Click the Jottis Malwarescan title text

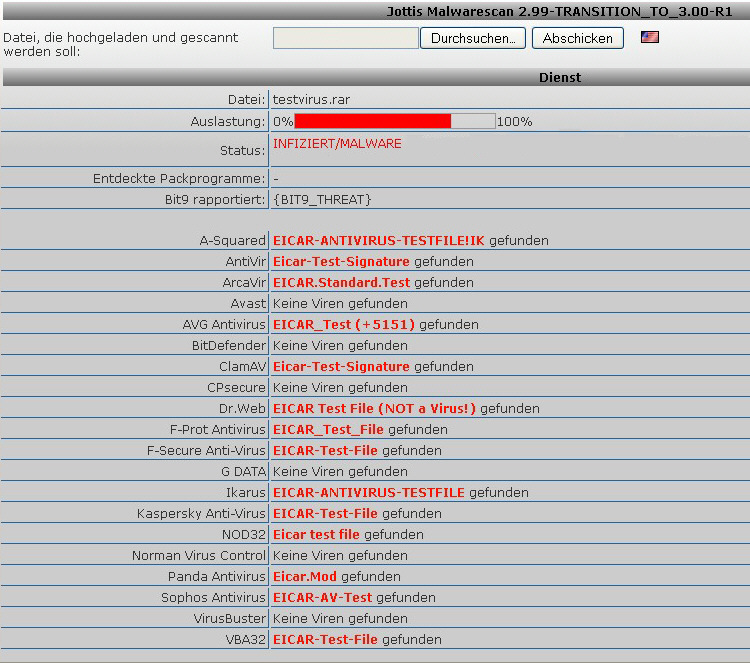pyautogui.click(x=559, y=11)
